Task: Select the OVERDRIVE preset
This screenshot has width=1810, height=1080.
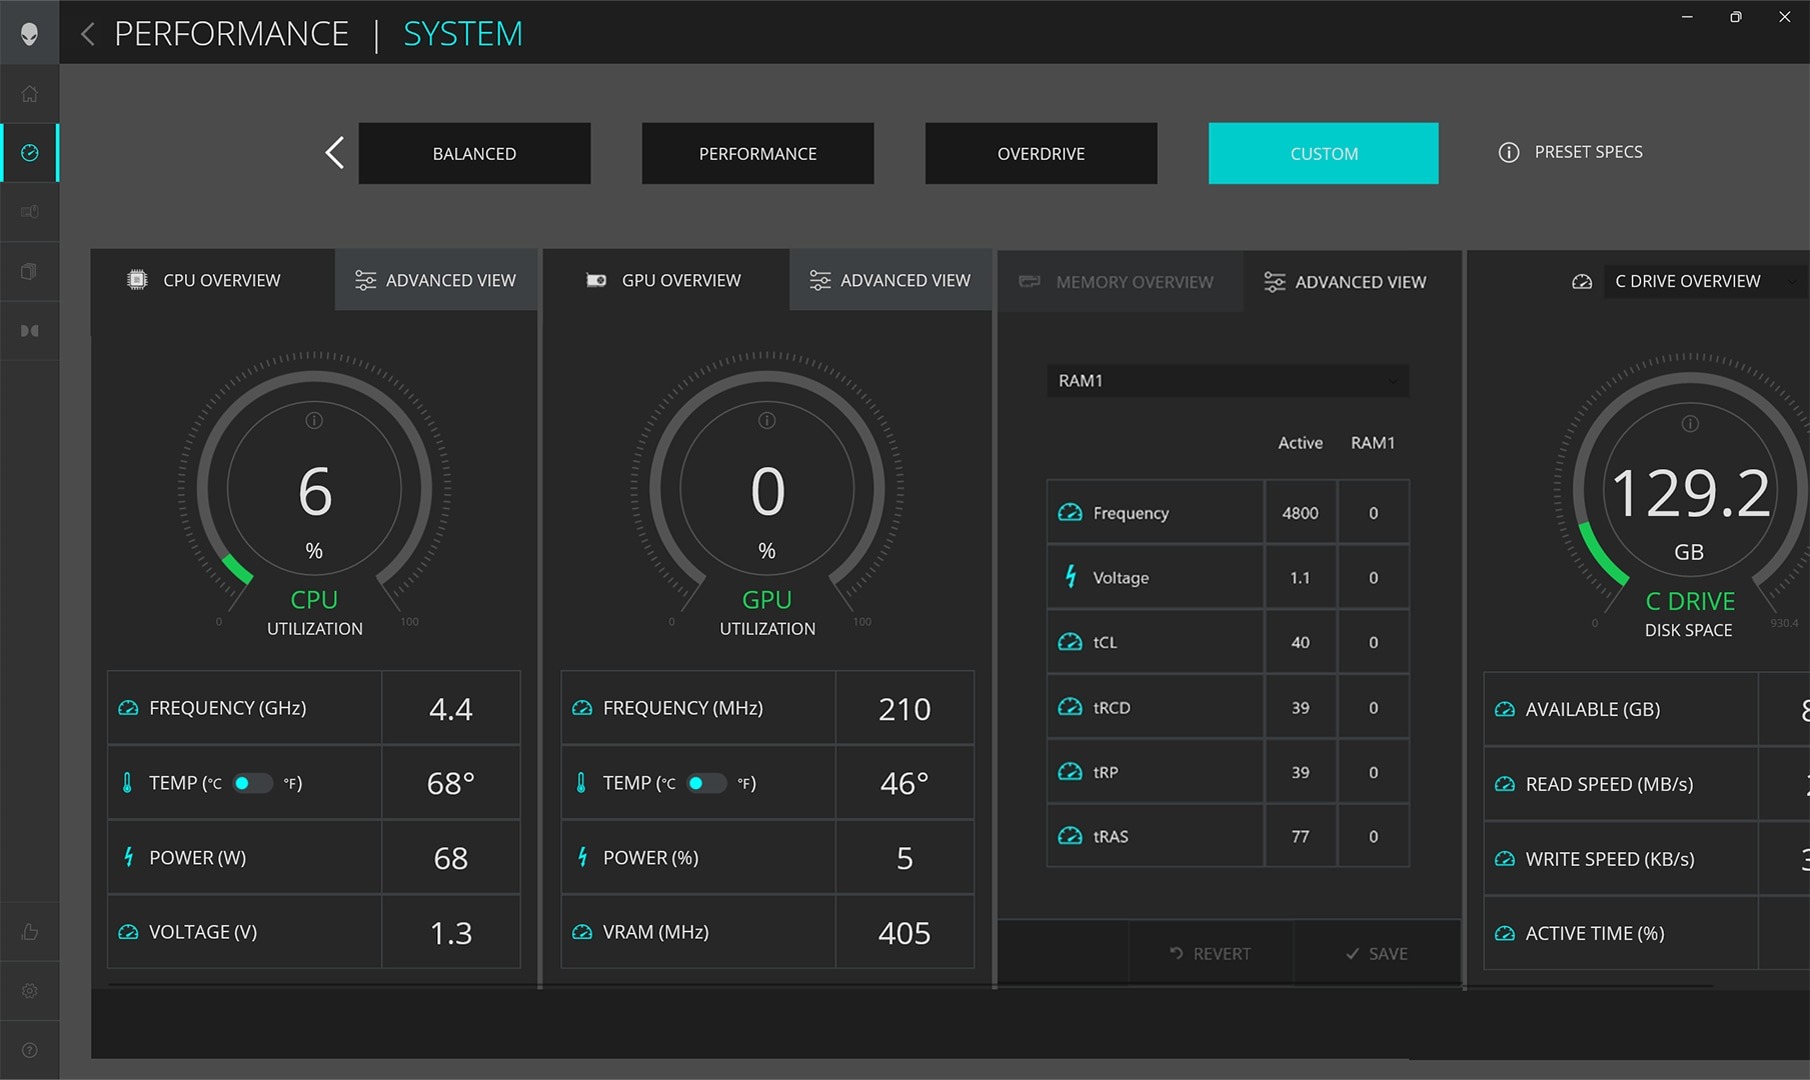Action: click(x=1040, y=153)
